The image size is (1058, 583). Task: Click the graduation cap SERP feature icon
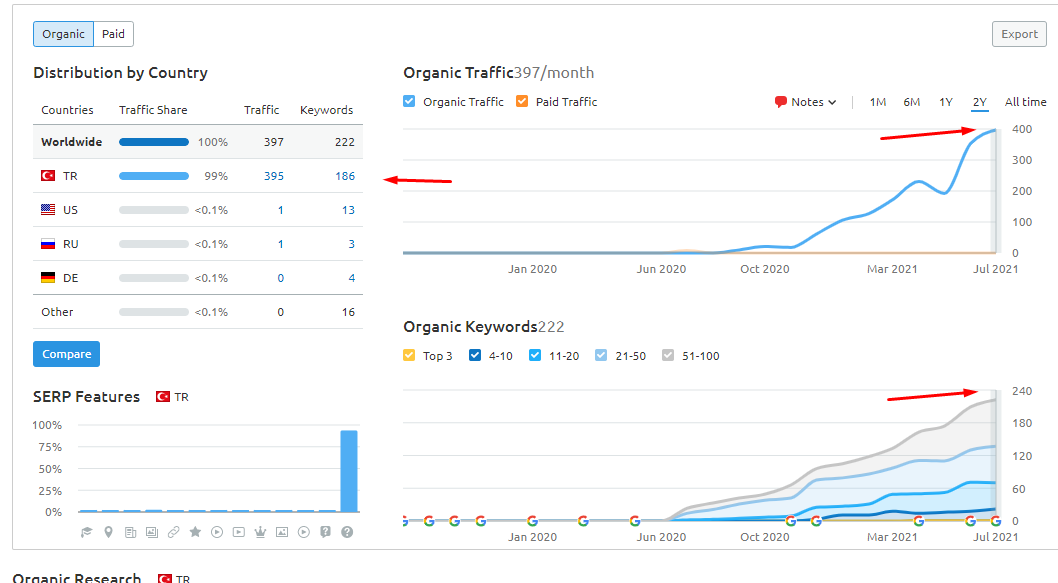point(86,532)
